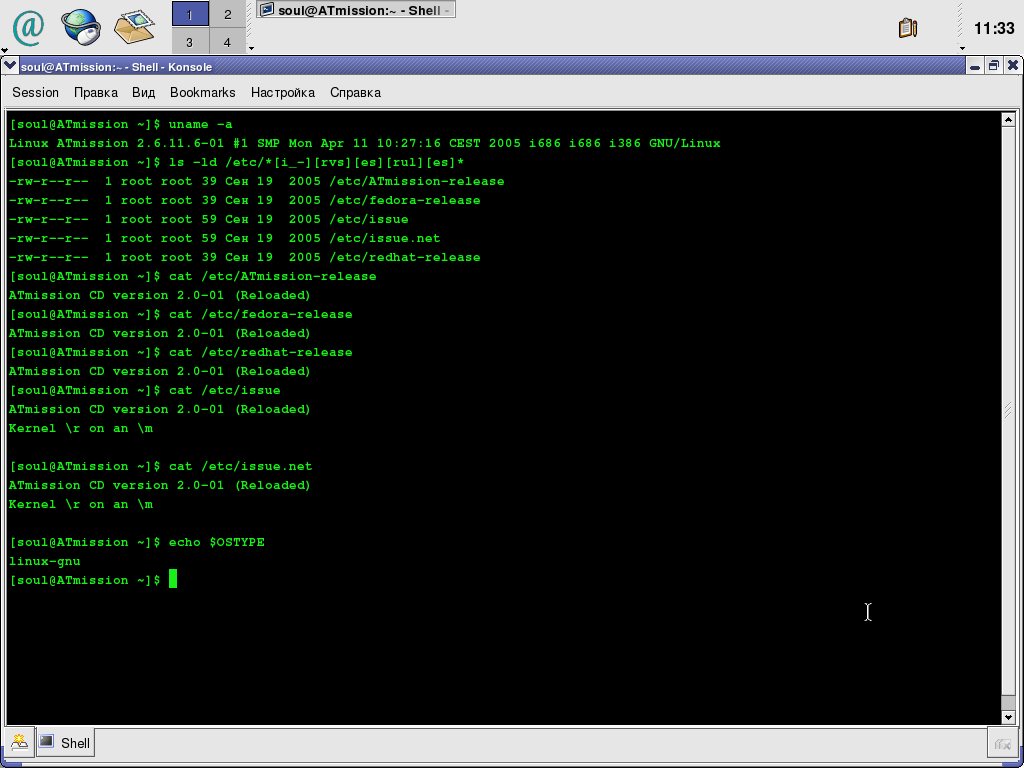
Task: Click the new session icon in tab bar
Action: click(20, 742)
